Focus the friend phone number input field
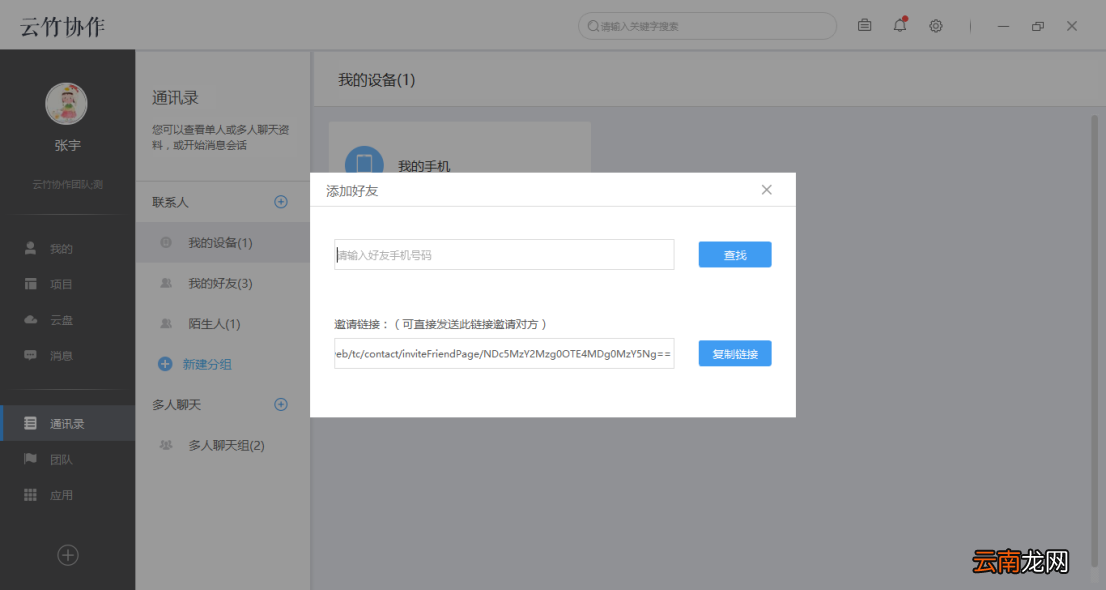Image resolution: width=1106 pixels, height=590 pixels. (x=504, y=255)
